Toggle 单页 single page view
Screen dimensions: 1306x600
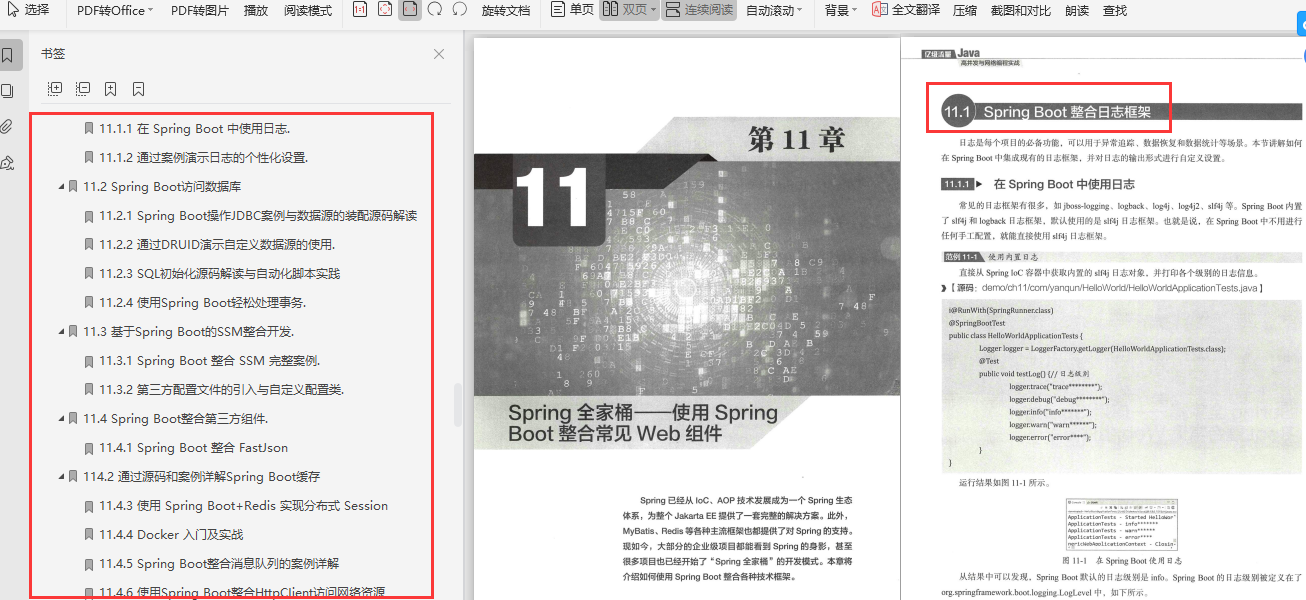[x=572, y=10]
